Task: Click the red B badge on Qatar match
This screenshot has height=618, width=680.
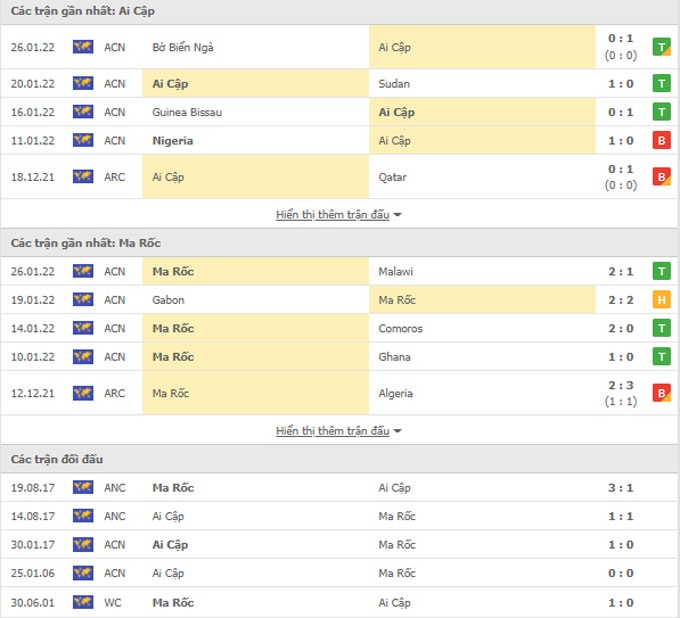Action: point(661,177)
